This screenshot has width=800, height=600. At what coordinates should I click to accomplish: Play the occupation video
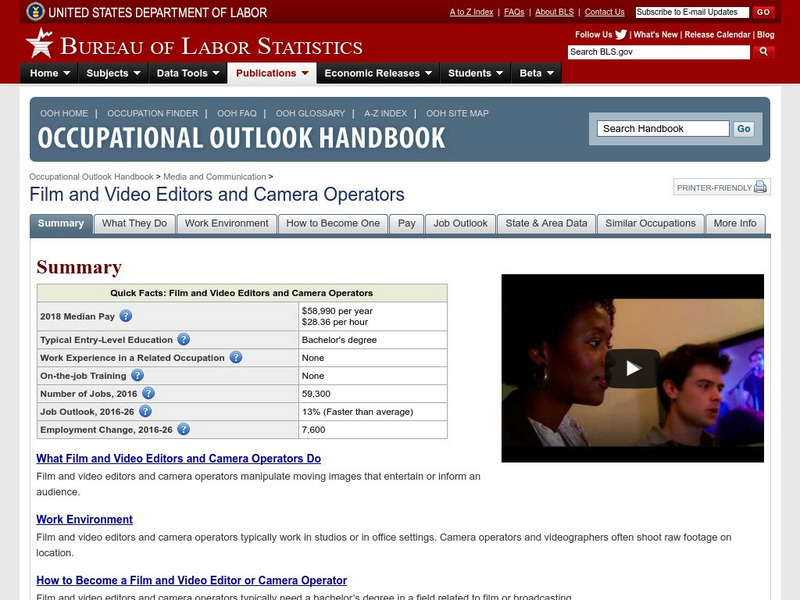tap(632, 368)
